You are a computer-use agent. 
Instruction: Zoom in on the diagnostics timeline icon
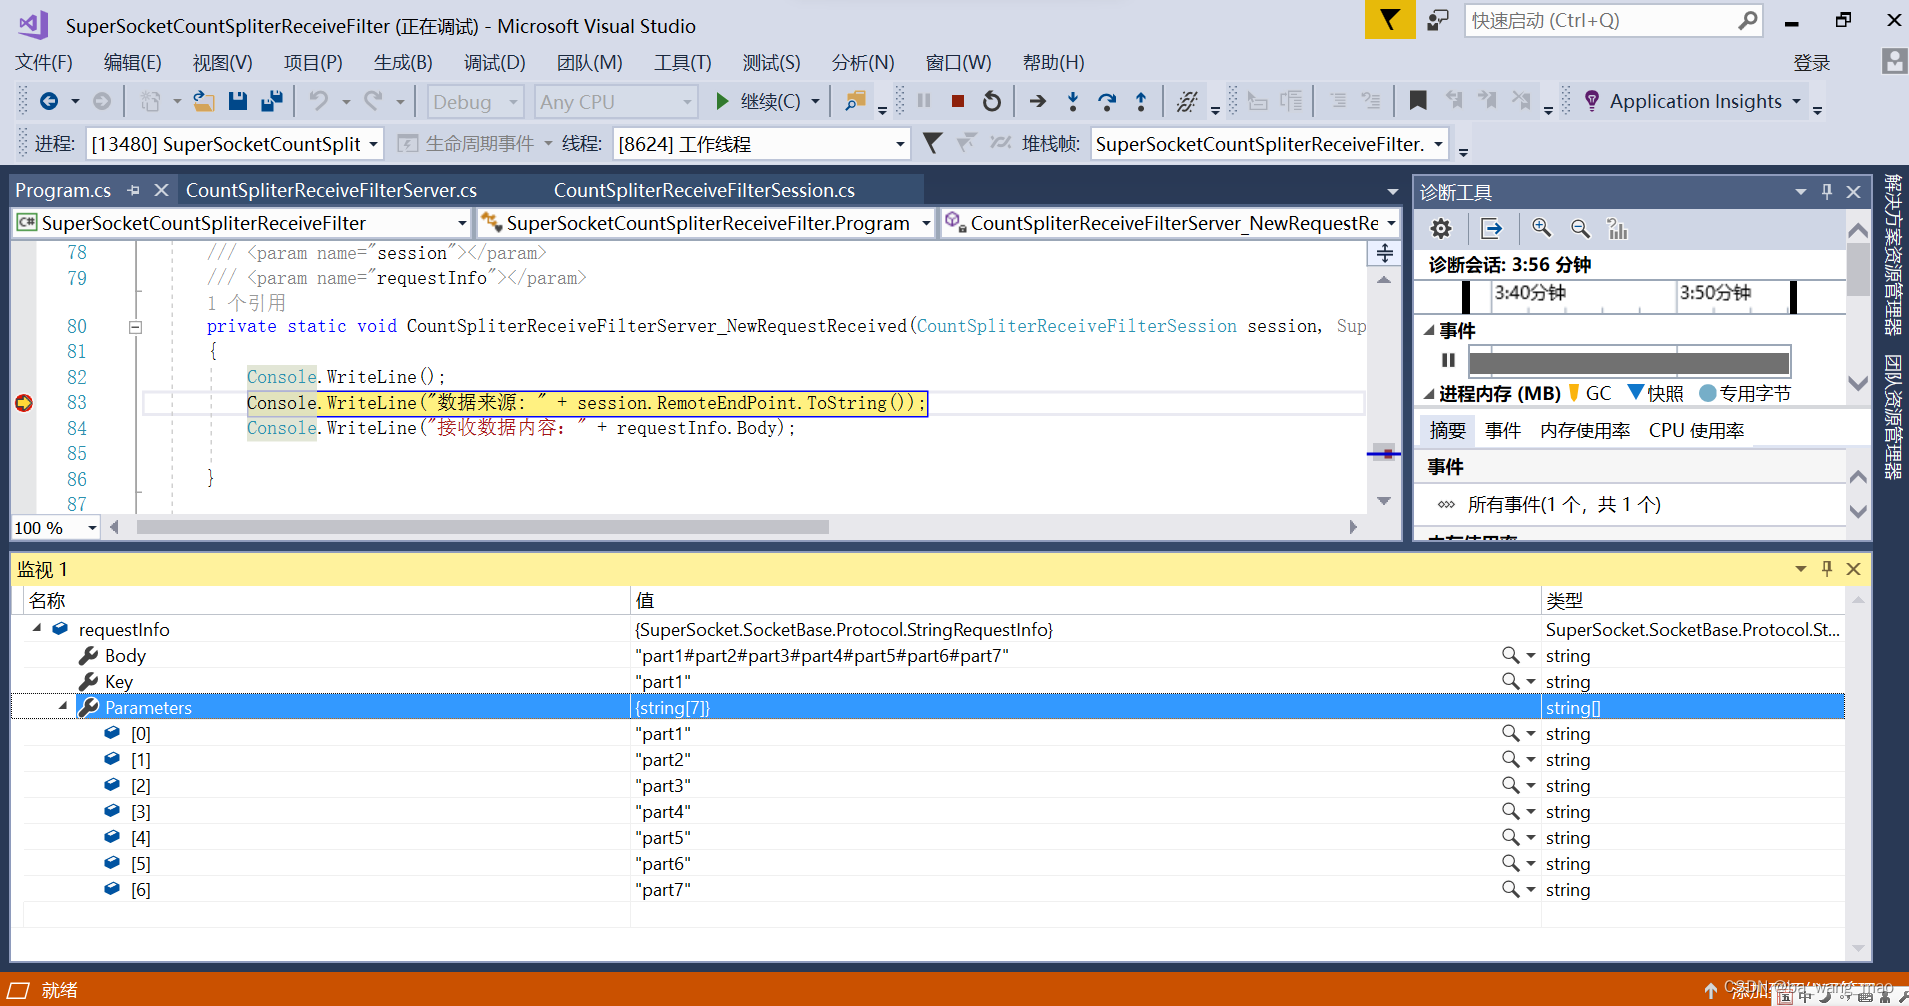pos(1540,229)
